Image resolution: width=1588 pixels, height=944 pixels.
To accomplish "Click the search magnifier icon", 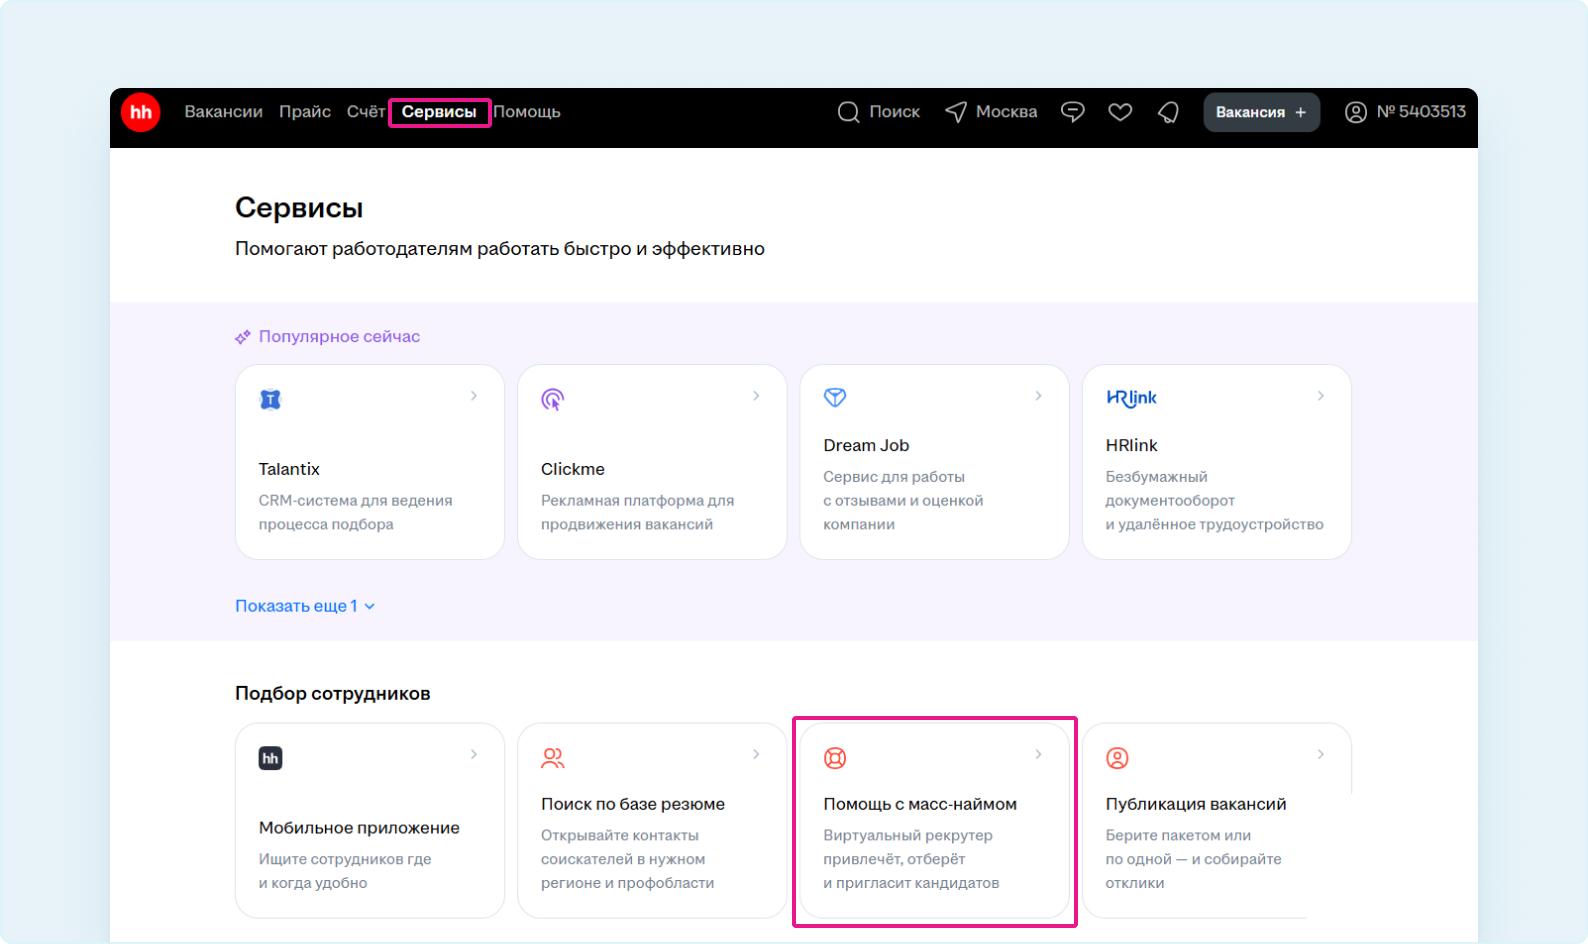I will (848, 112).
